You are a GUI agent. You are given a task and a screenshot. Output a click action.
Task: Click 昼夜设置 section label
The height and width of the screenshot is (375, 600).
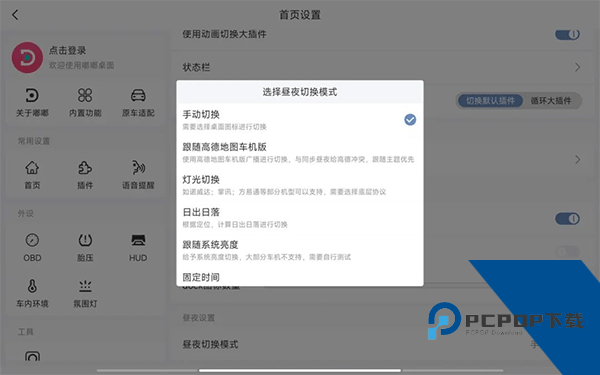point(199,318)
